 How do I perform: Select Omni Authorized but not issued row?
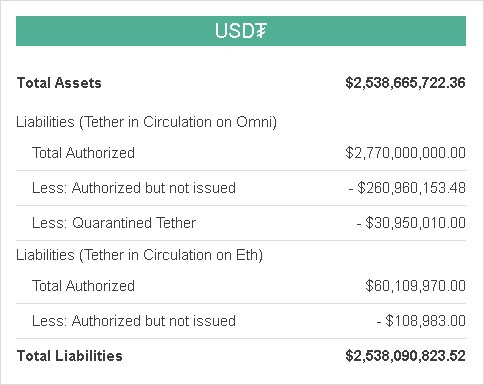(241, 188)
